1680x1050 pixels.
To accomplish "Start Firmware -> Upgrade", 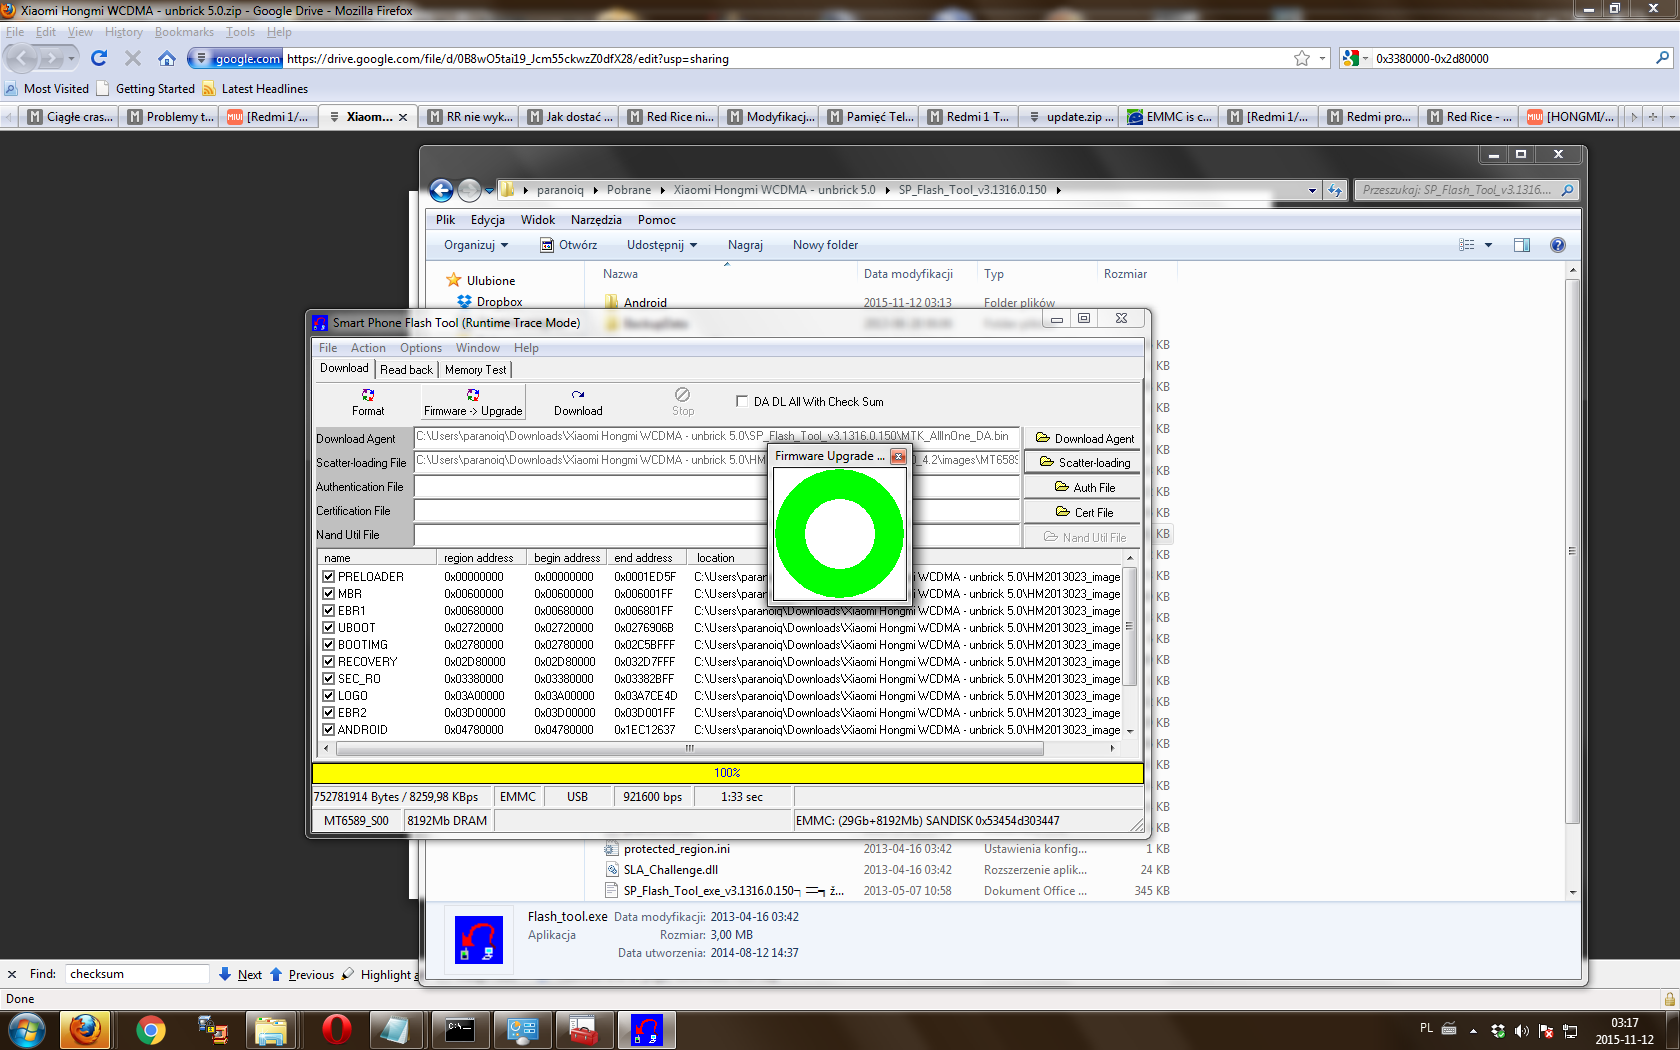I will point(472,402).
